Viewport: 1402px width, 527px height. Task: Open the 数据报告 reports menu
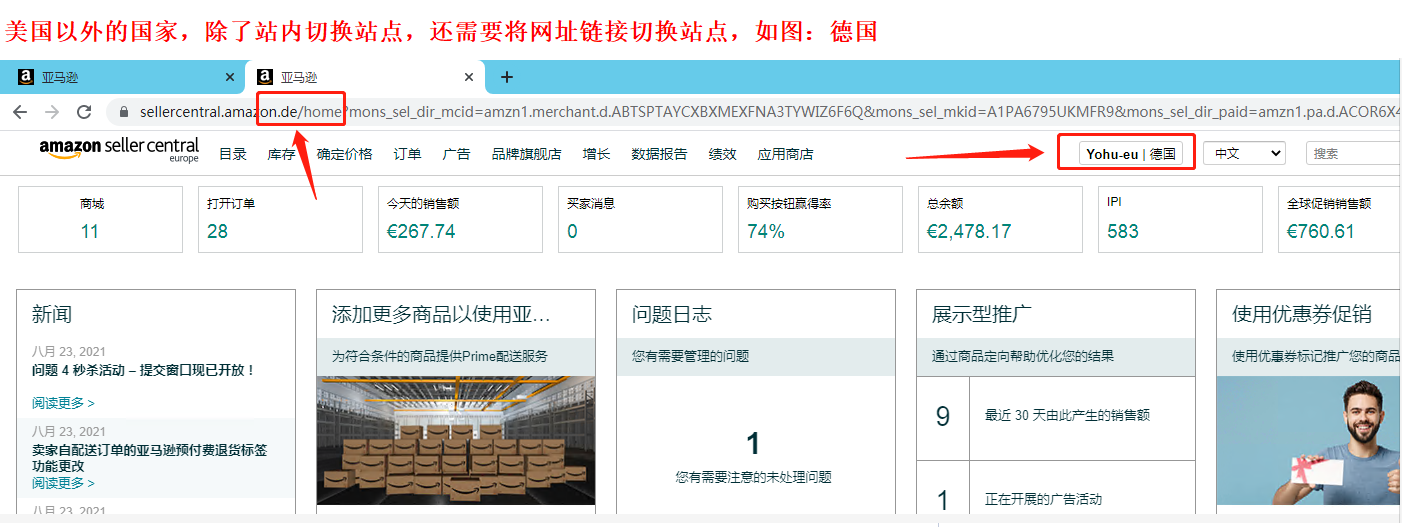click(x=659, y=154)
